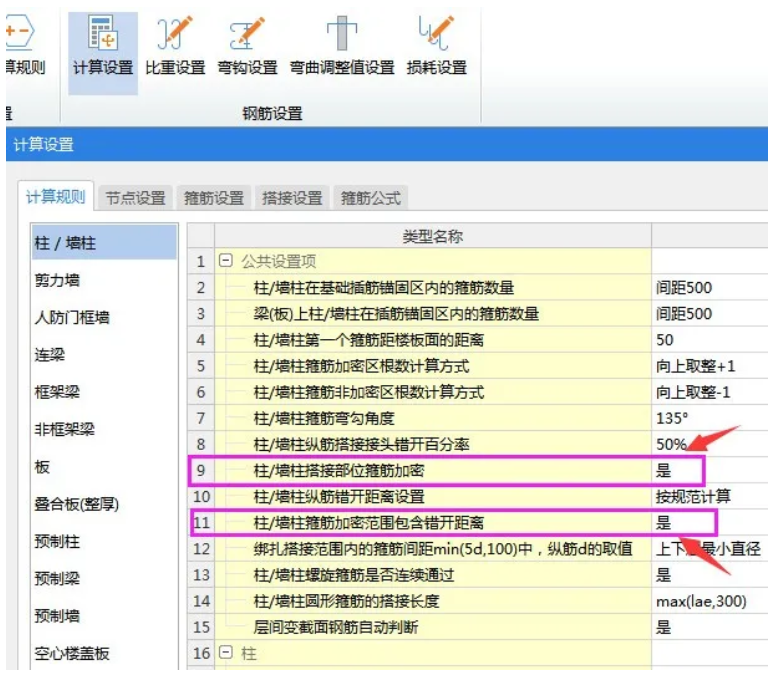Collapse the 公共设置项 group
This screenshot has height=680, width=779.
point(226,260)
